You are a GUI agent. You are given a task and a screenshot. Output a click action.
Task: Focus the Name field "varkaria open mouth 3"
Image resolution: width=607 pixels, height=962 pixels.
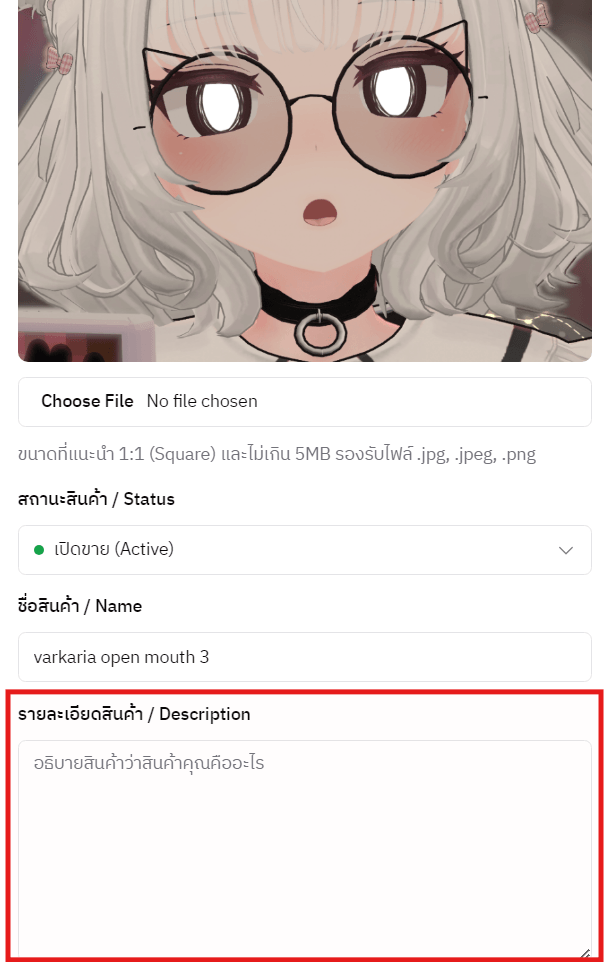pos(304,657)
